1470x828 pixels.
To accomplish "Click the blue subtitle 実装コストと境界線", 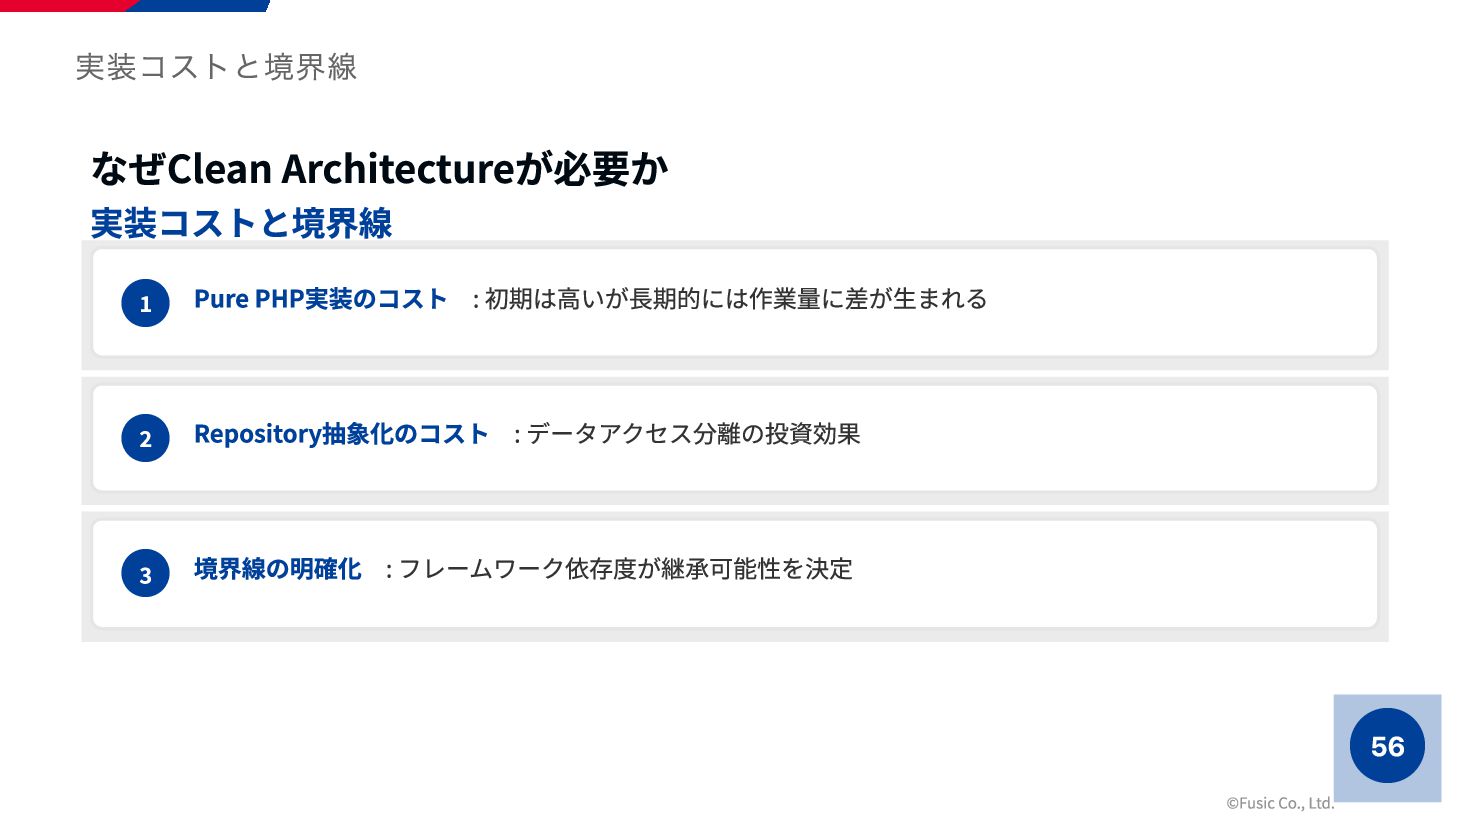I will coord(241,223).
